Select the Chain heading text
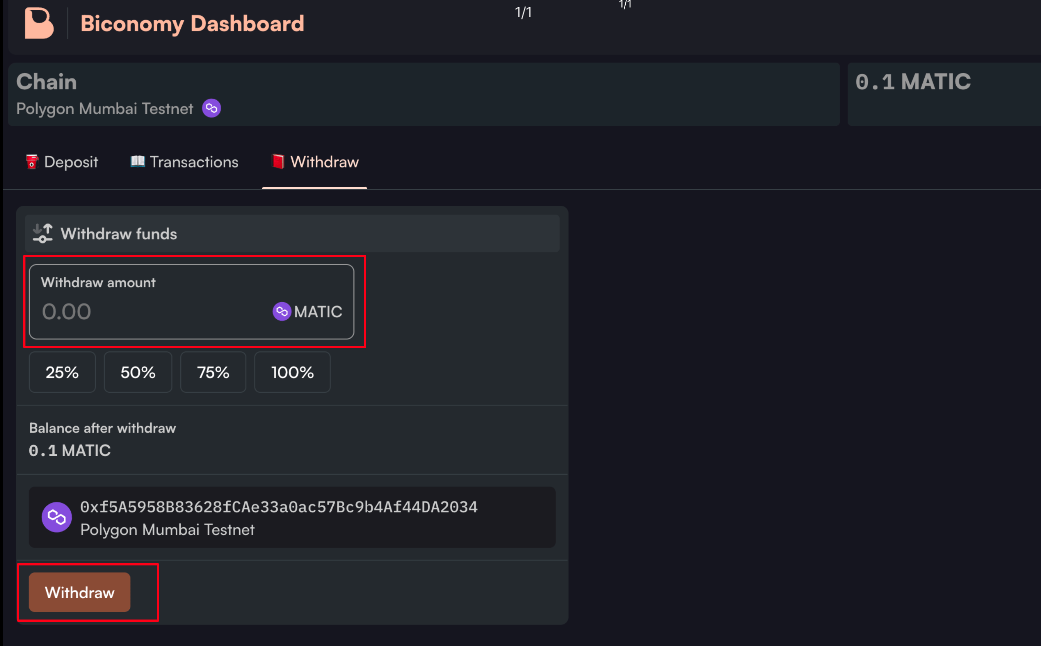The height and width of the screenshot is (646, 1041). [47, 82]
